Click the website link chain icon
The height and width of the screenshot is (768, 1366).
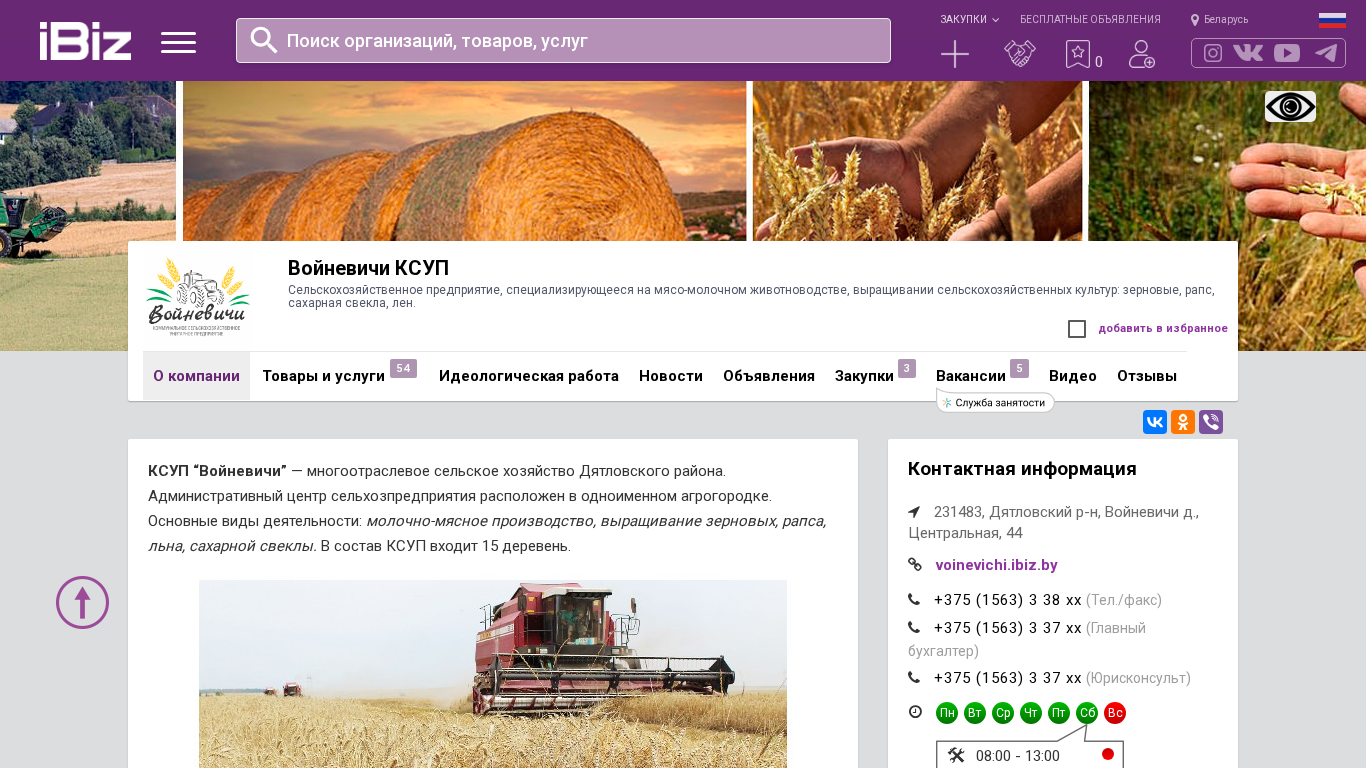click(914, 565)
